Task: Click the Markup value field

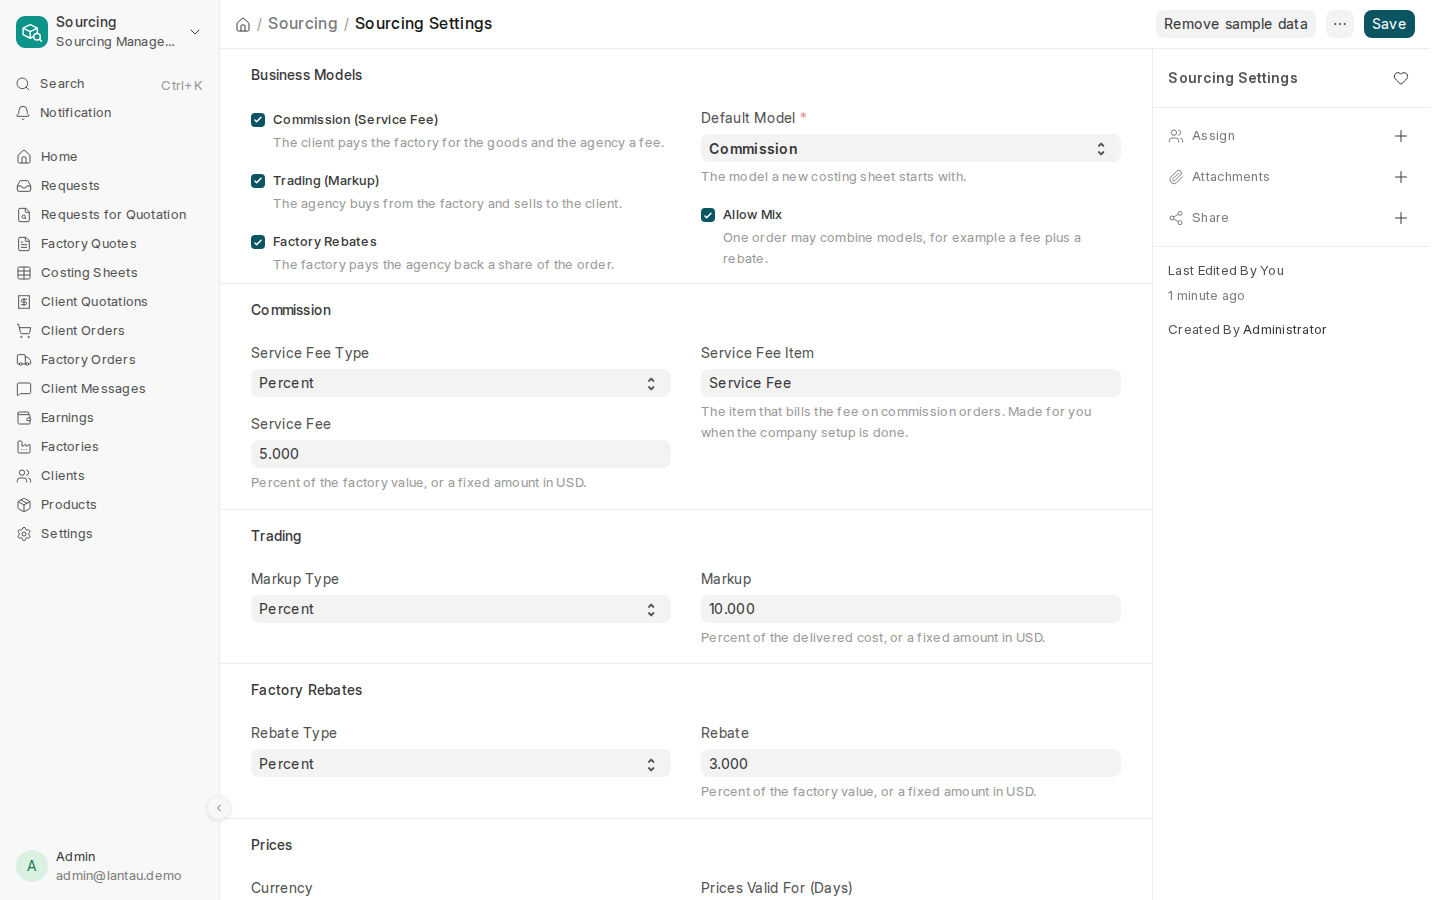Action: [911, 609]
